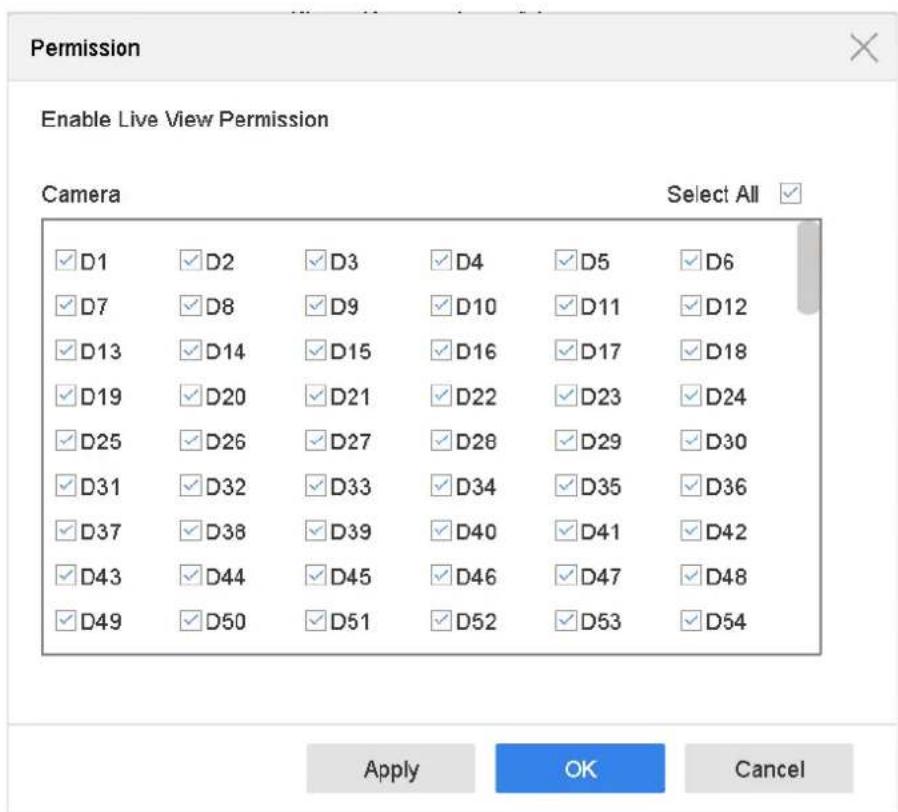Uncheck camera D9
This screenshot has width=898, height=812.
point(316,306)
